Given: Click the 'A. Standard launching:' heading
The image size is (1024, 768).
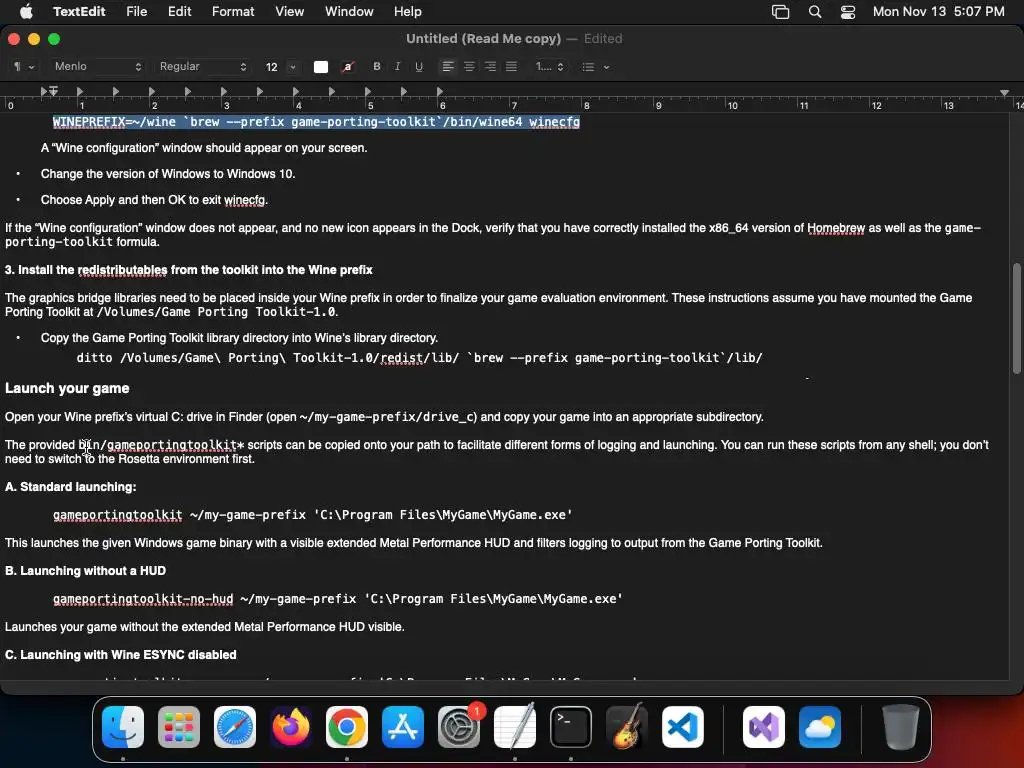Looking at the screenshot, I should (x=71, y=487).
